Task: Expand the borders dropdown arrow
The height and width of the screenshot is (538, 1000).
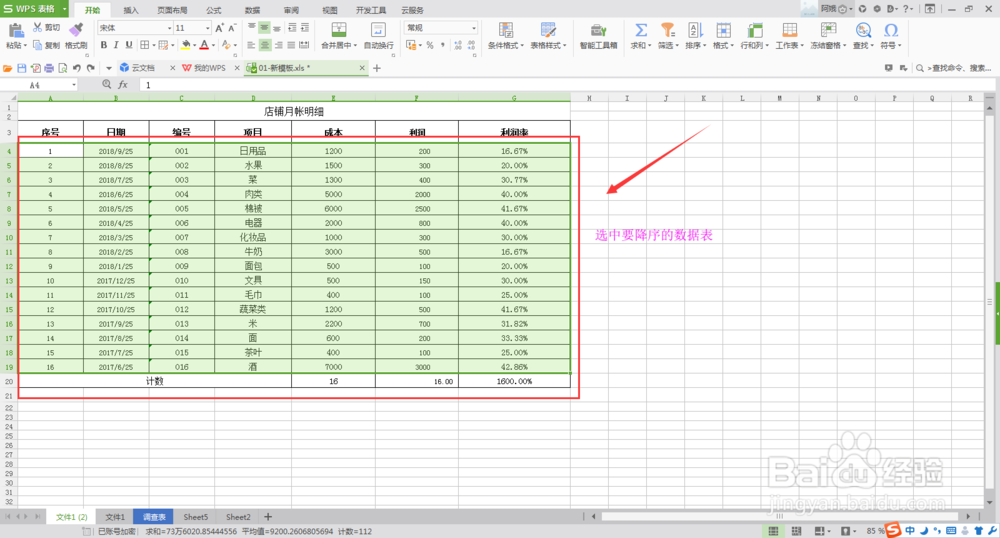Action: click(153, 45)
